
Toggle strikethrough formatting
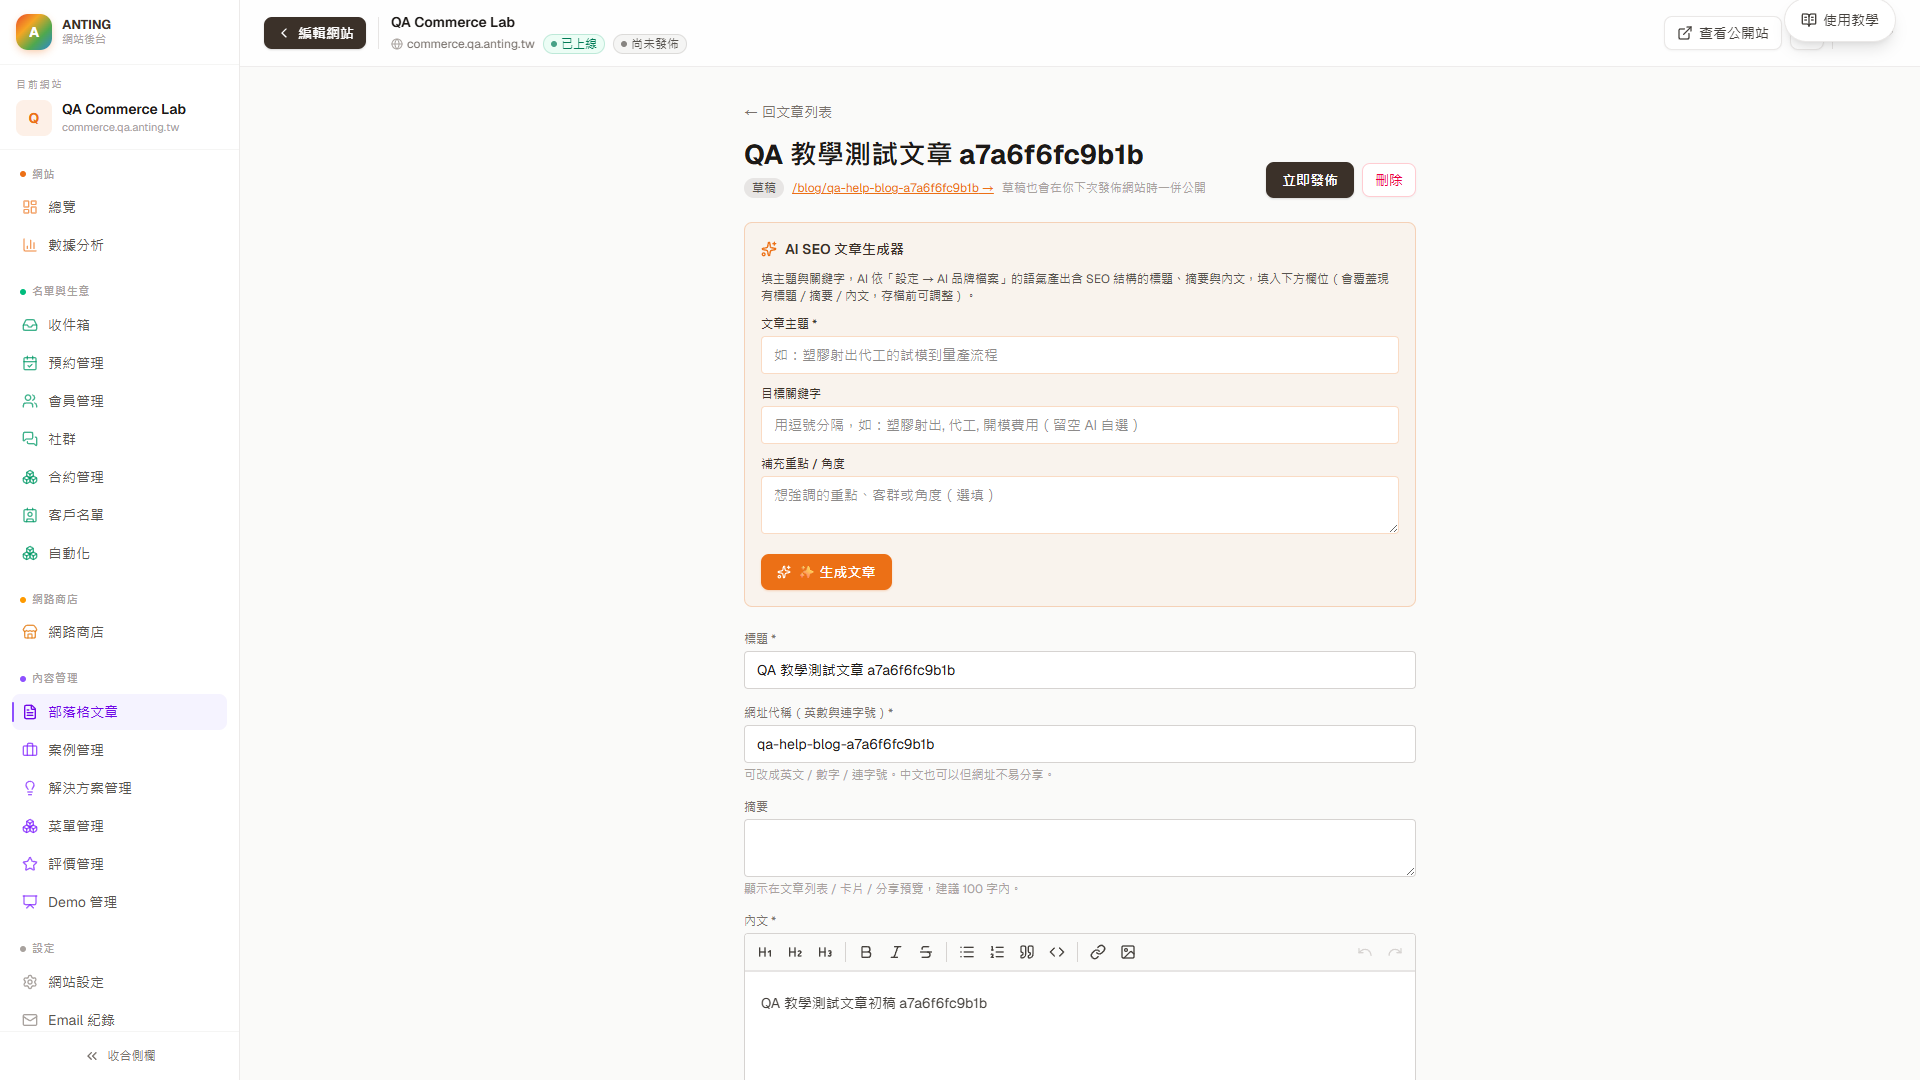pos(926,952)
